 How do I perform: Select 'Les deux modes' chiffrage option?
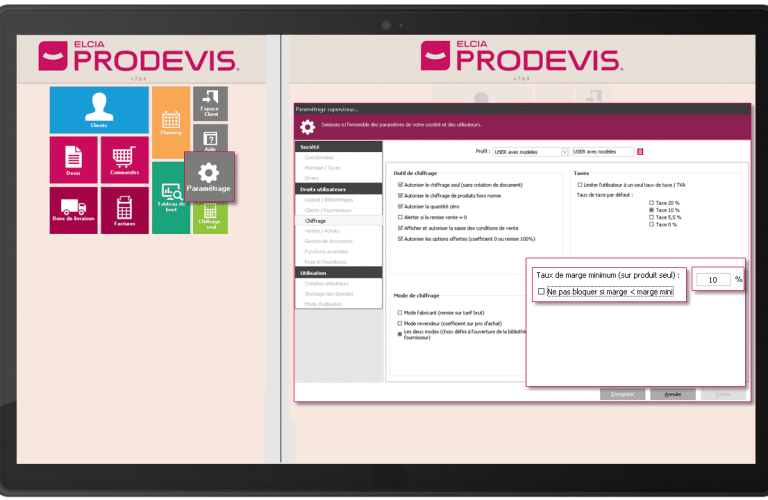(x=400, y=334)
